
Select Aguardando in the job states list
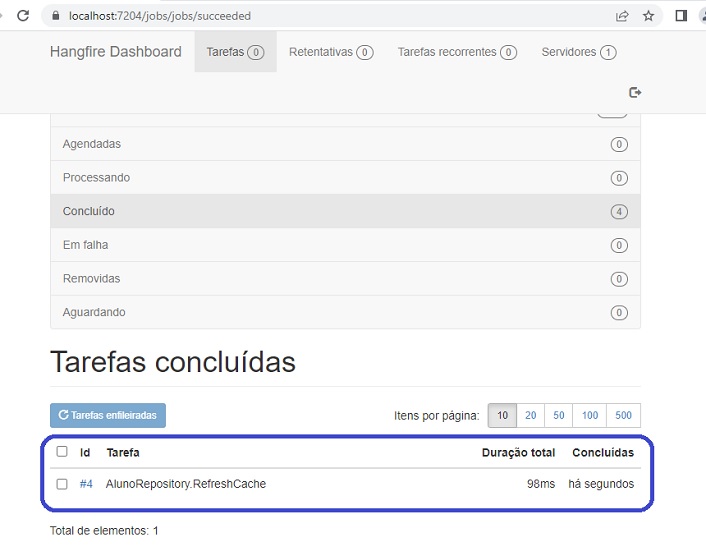pos(345,312)
